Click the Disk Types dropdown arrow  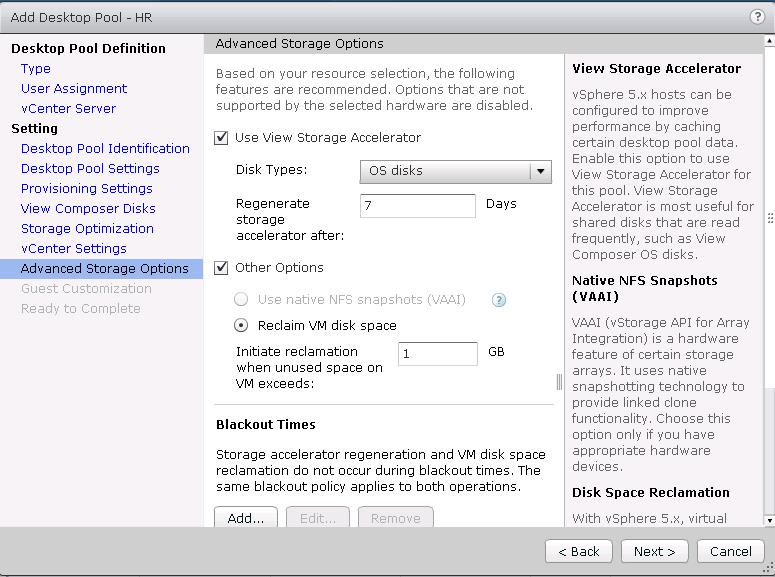click(x=541, y=171)
